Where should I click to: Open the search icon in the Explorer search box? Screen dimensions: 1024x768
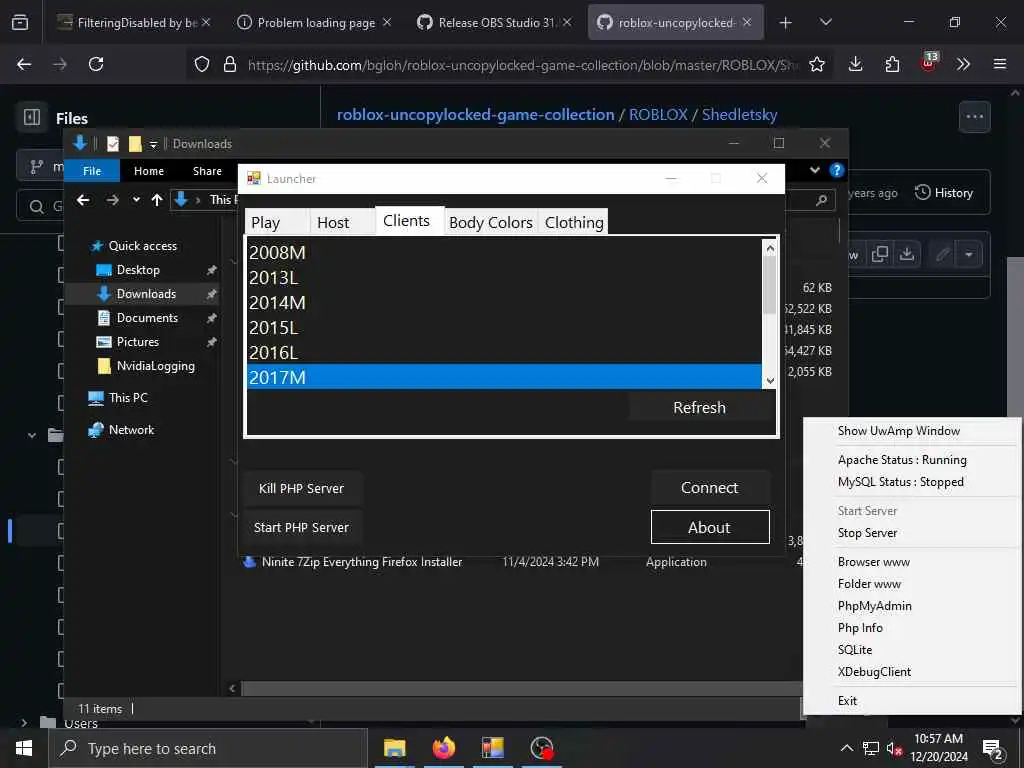point(822,200)
